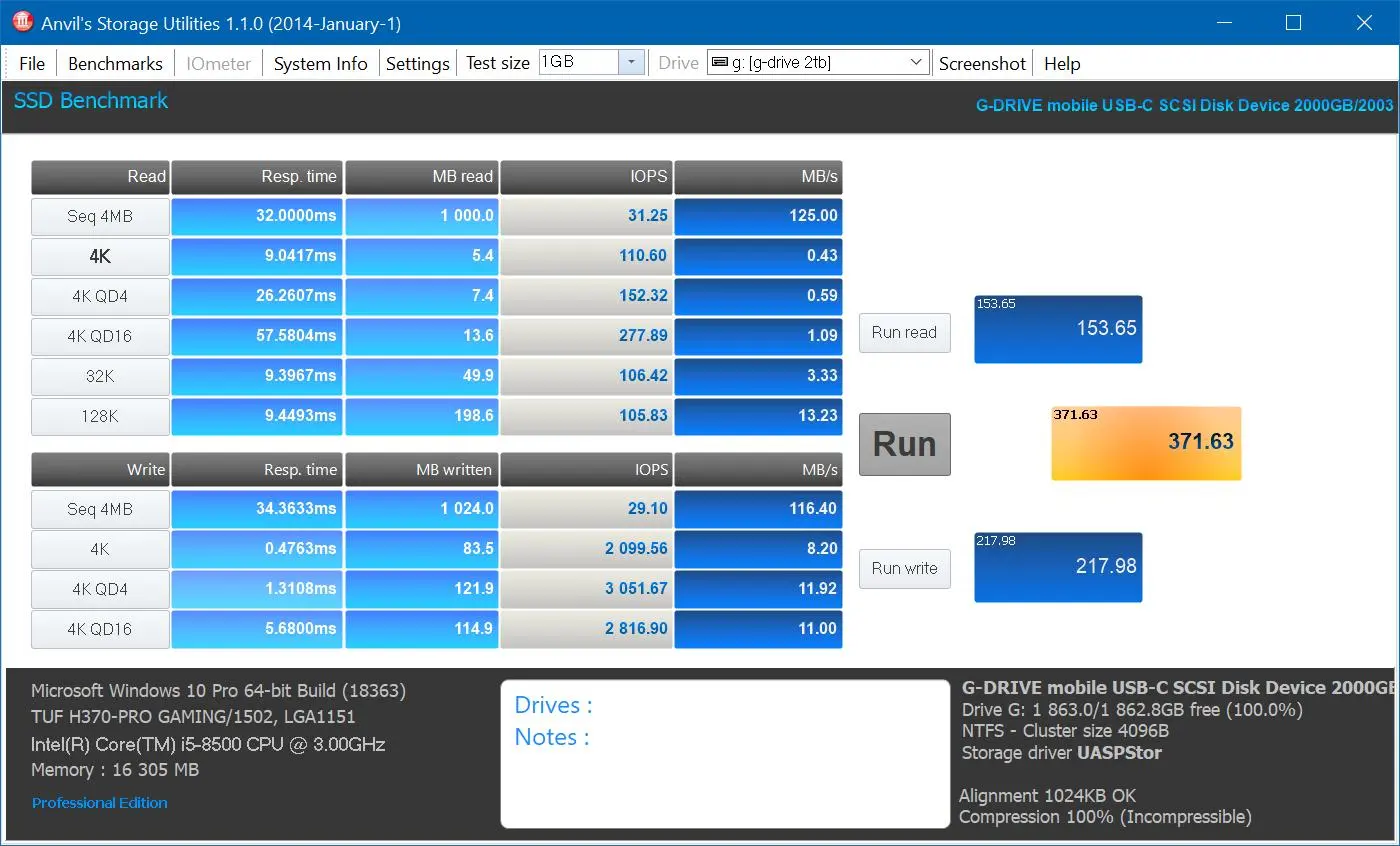Click the write Seq 4MB test button
The width and height of the screenshot is (1400, 846).
click(x=100, y=509)
